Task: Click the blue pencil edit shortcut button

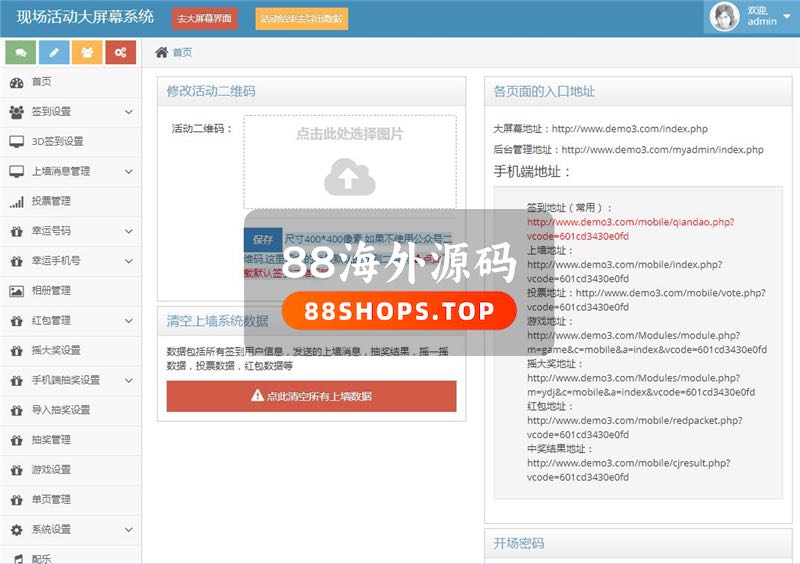Action: tap(53, 52)
